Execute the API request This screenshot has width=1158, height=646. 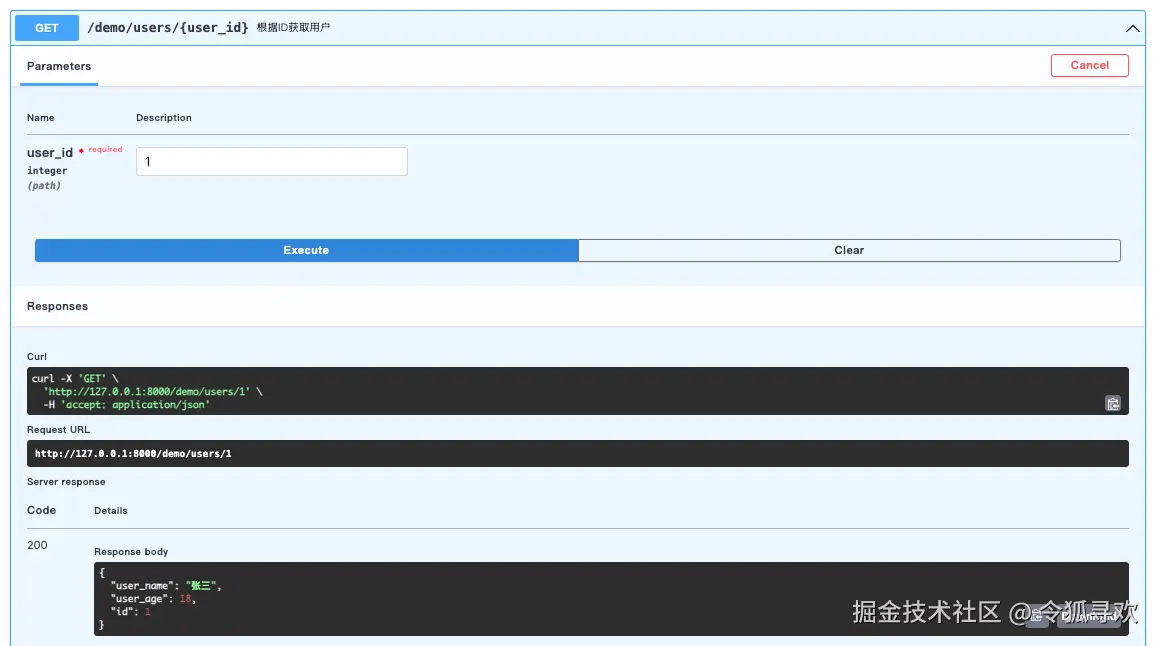(x=306, y=250)
